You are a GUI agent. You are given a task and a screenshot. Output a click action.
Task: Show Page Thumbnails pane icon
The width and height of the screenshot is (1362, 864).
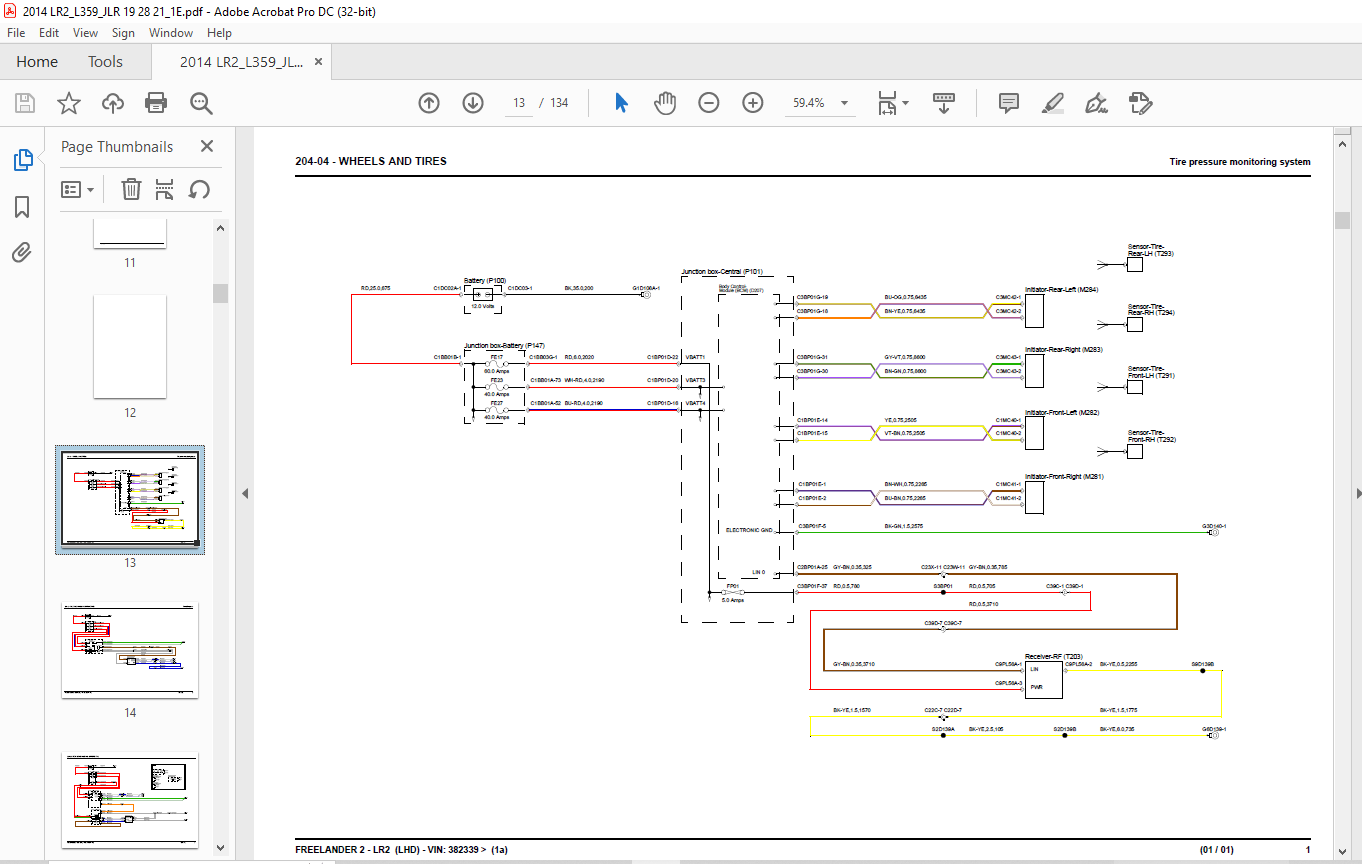pos(22,160)
